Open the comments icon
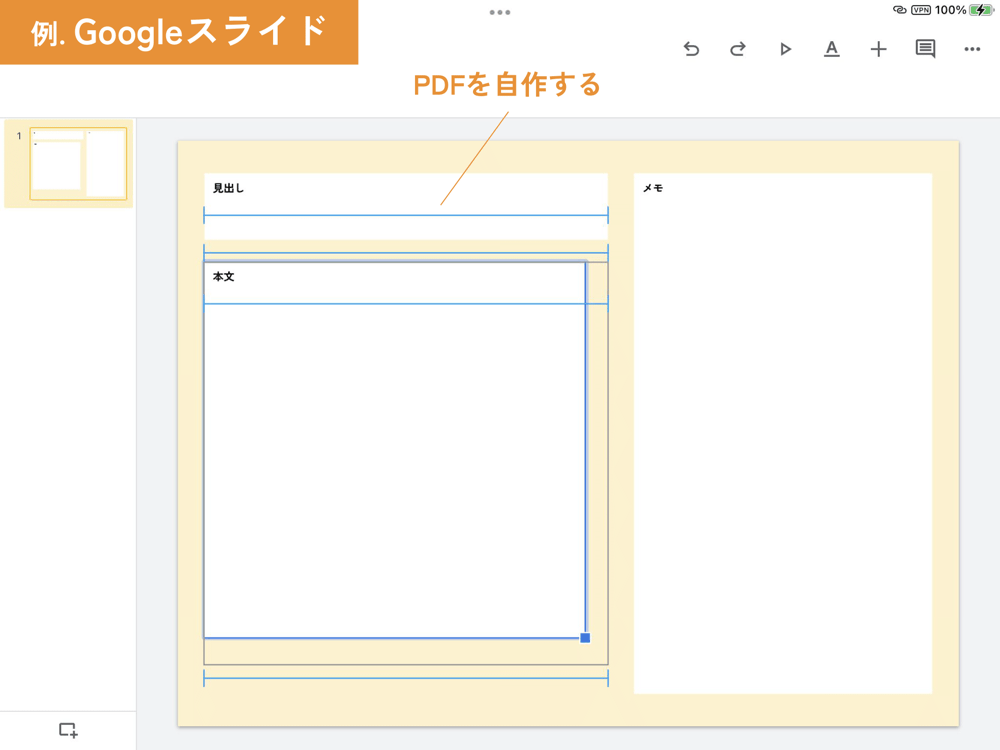1000x750 pixels. pos(925,49)
